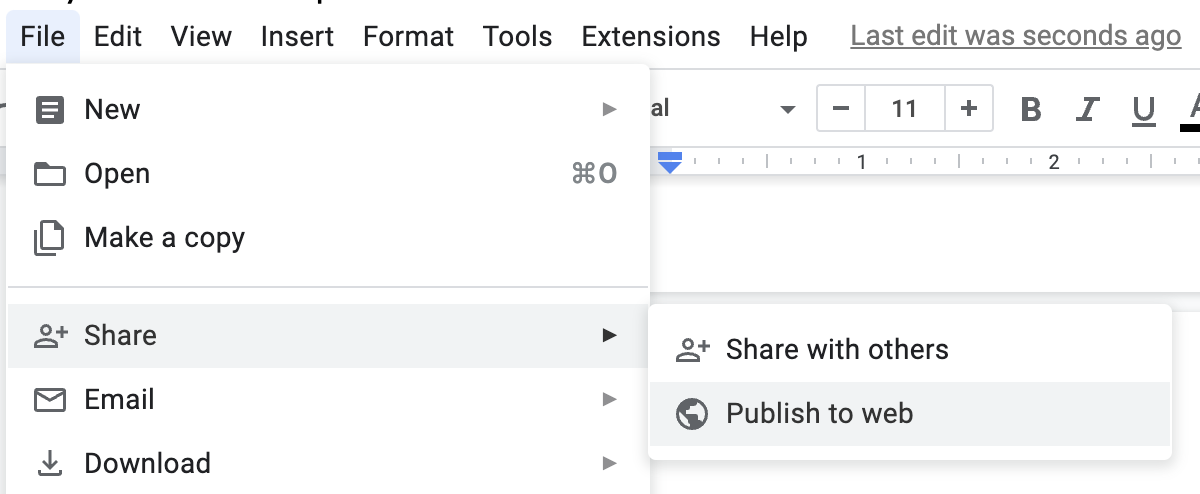The image size is (1200, 494).
Task: Open the font family dropdown arrow
Action: click(787, 109)
